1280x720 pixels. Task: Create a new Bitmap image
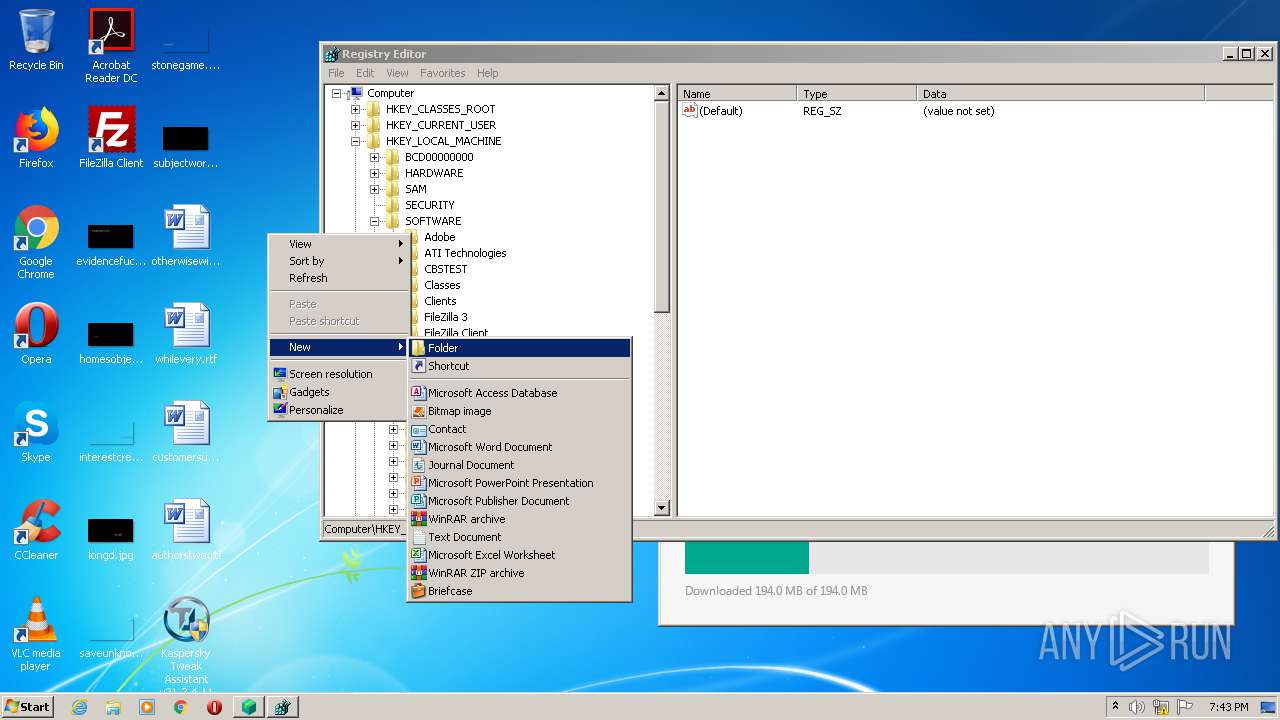[519, 411]
